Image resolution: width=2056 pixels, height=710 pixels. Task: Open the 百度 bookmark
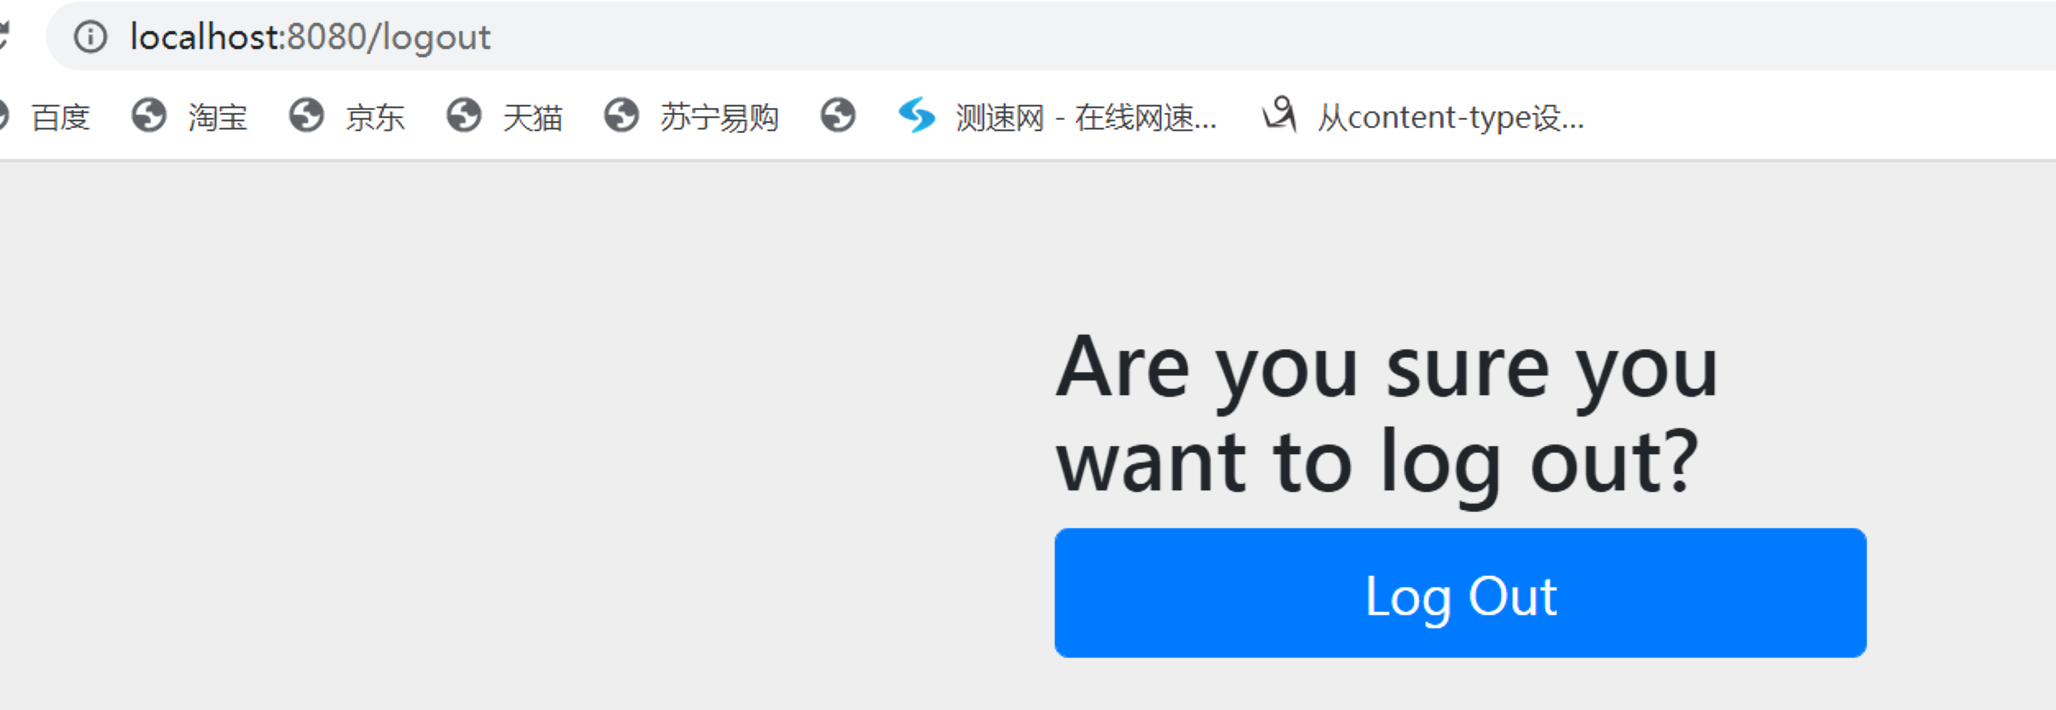coord(60,118)
